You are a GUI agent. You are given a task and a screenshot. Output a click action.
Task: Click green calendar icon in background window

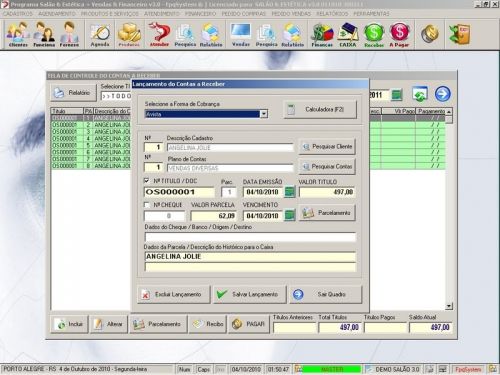coord(396,95)
